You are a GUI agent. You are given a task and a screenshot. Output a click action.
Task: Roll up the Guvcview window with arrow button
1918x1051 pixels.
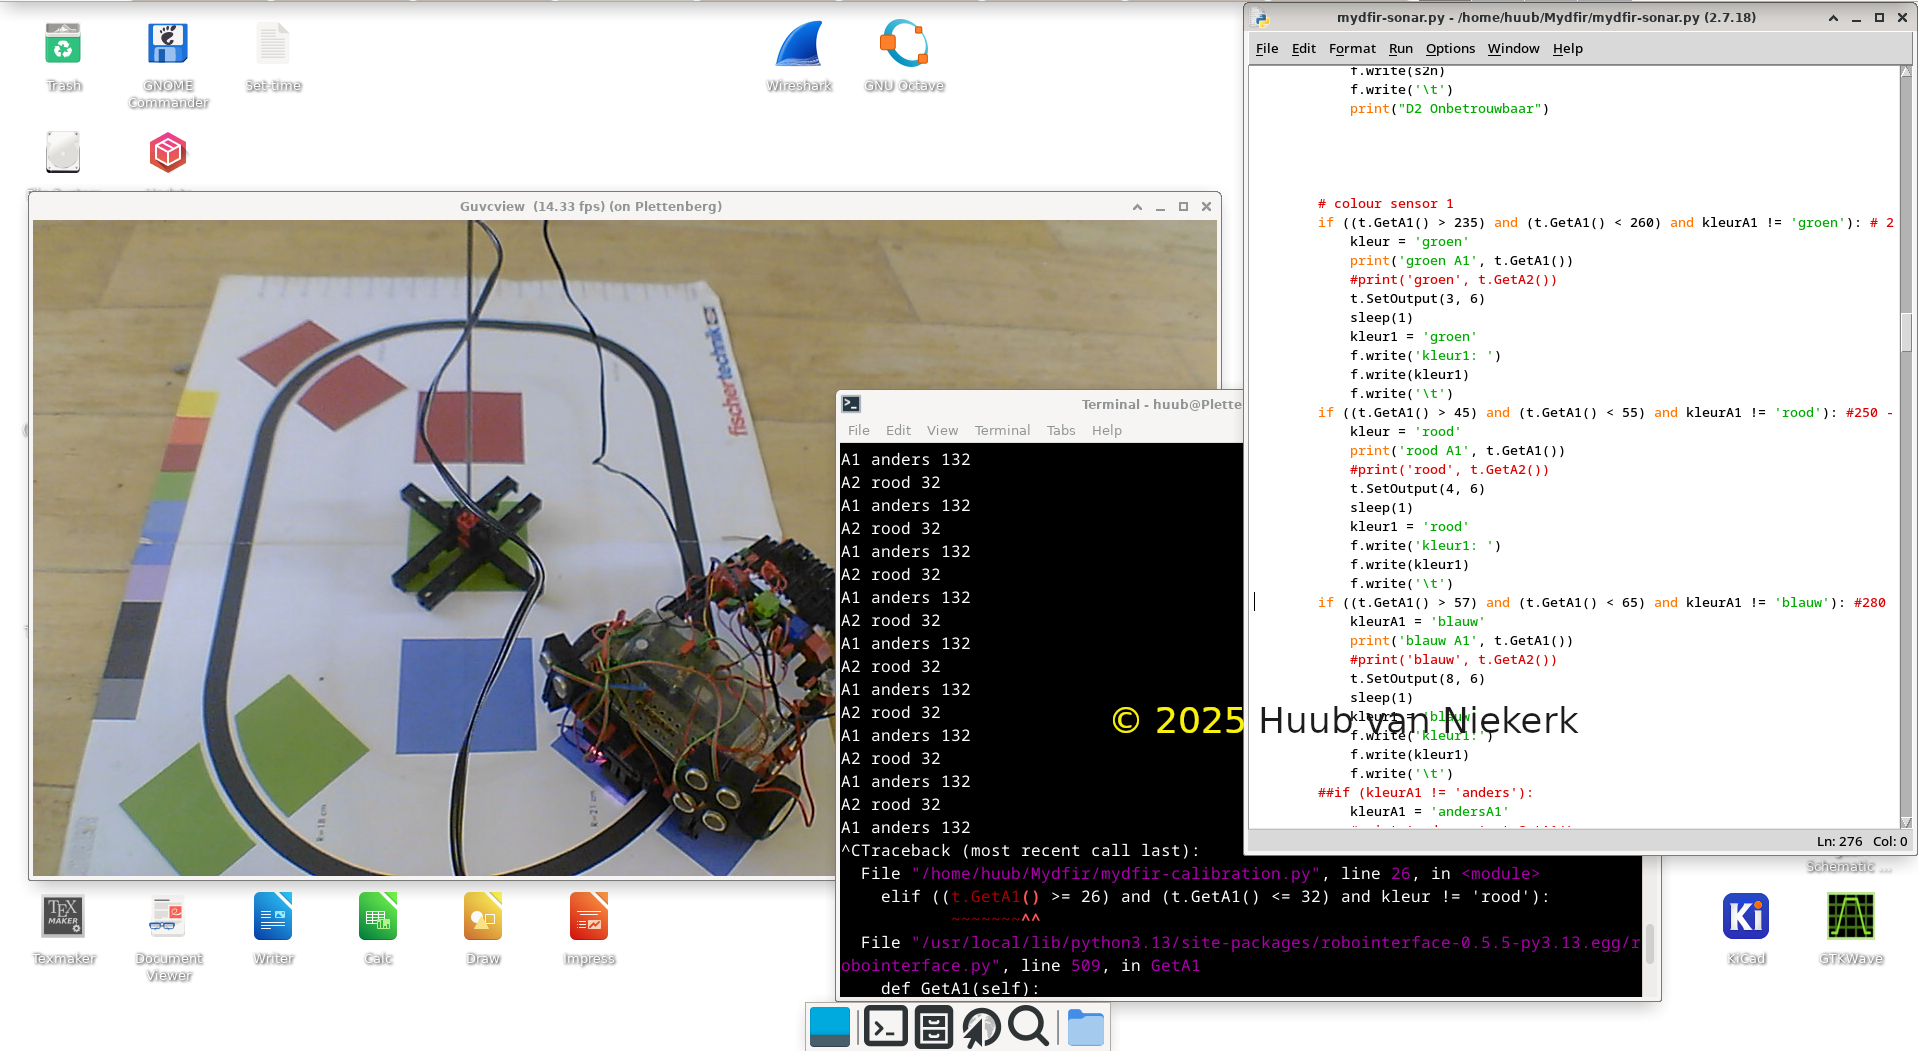click(1137, 207)
